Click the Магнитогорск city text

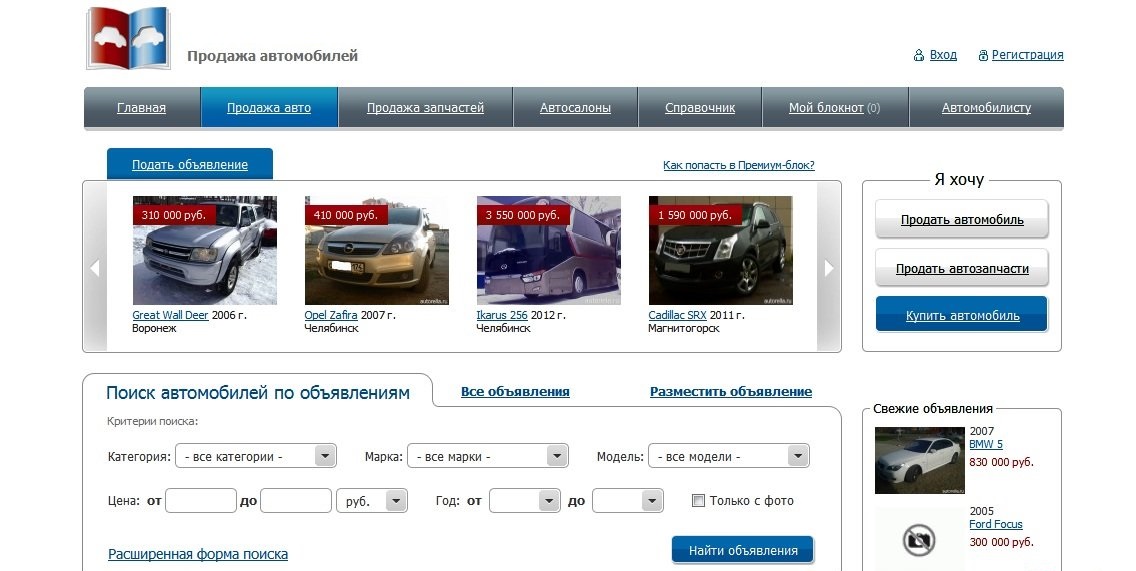click(x=684, y=328)
